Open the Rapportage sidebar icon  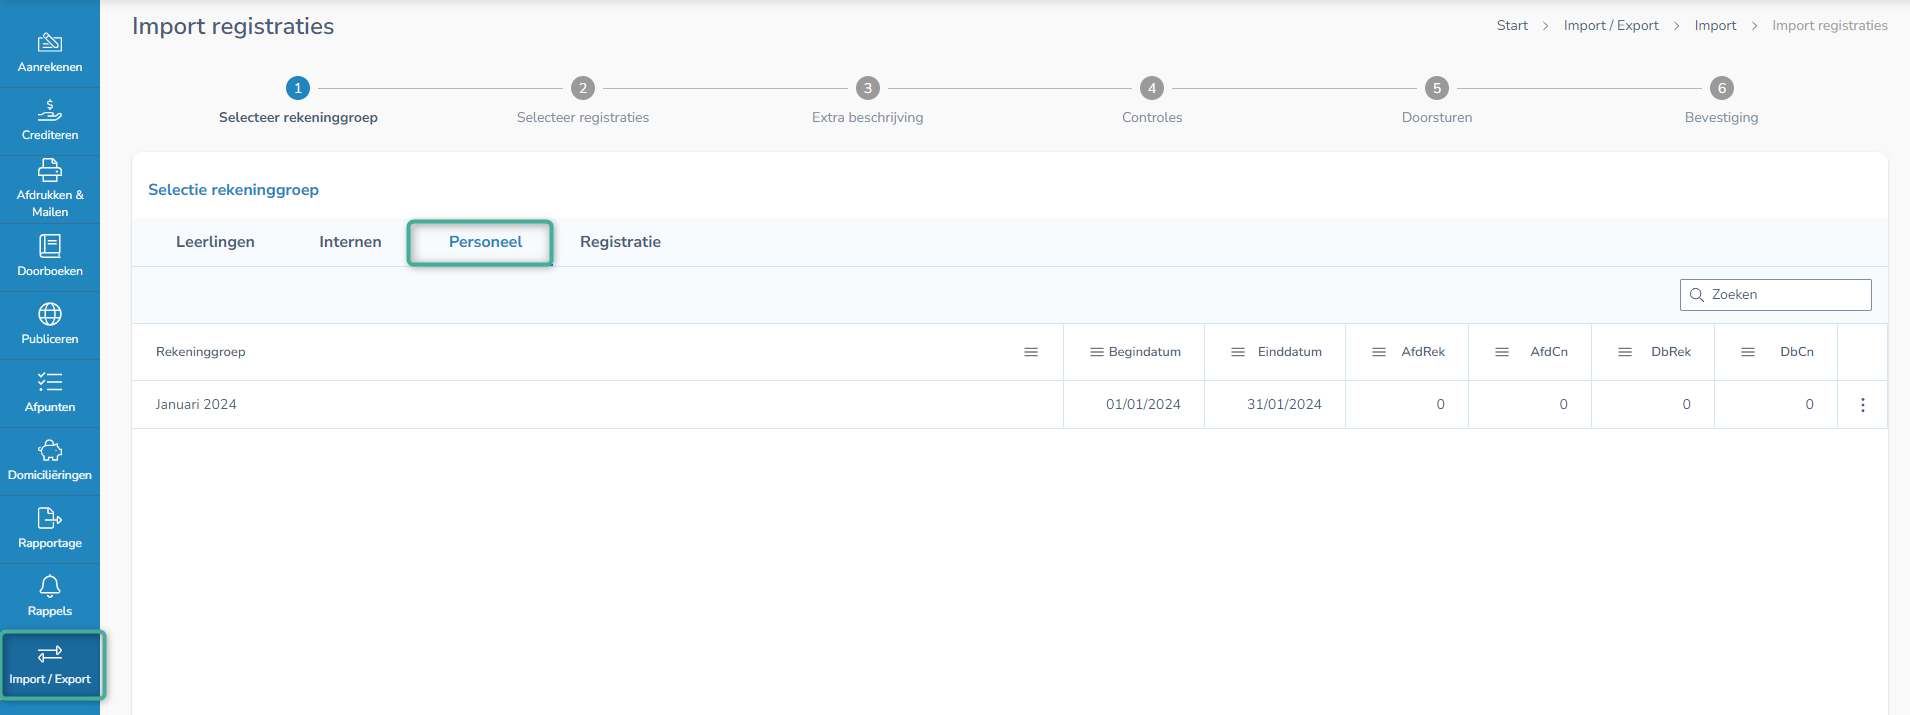(50, 518)
